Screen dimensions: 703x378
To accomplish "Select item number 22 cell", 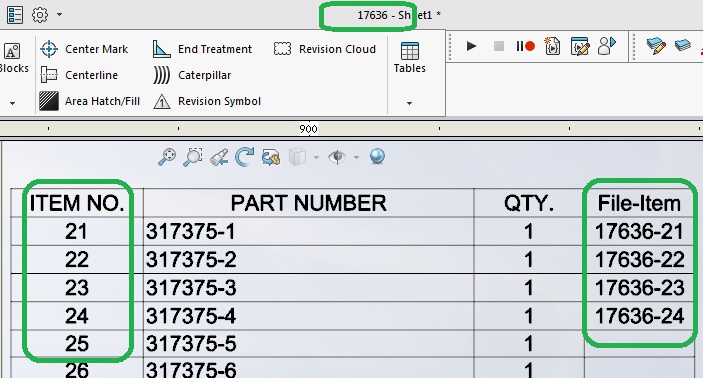I will click(x=77, y=259).
